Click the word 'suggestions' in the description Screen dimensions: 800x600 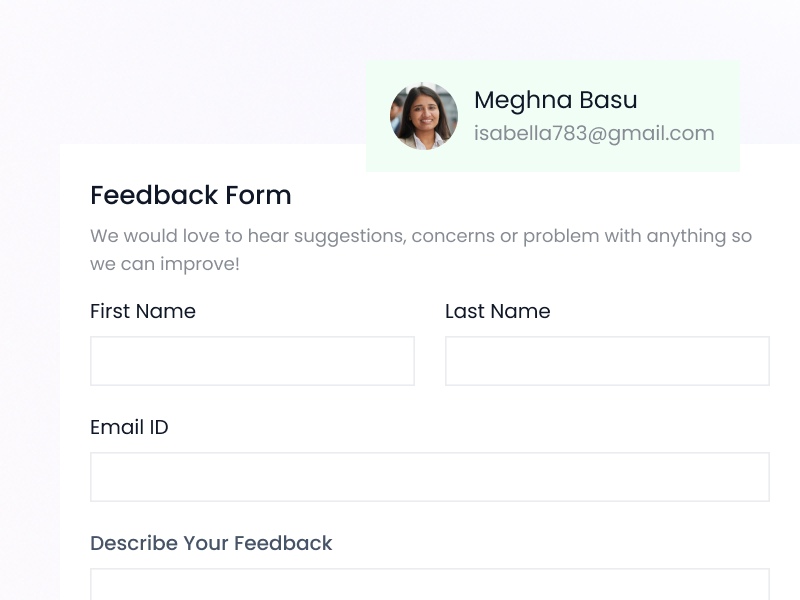[x=348, y=236]
